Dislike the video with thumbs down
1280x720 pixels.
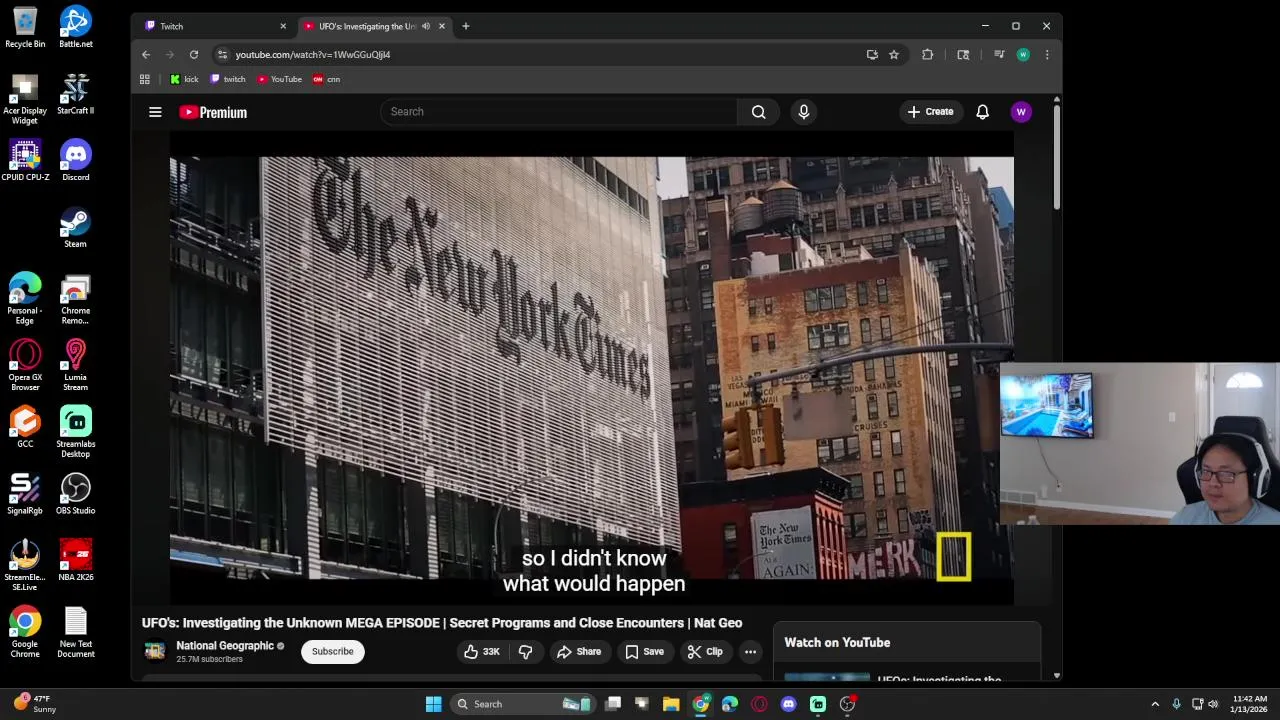[x=525, y=652]
